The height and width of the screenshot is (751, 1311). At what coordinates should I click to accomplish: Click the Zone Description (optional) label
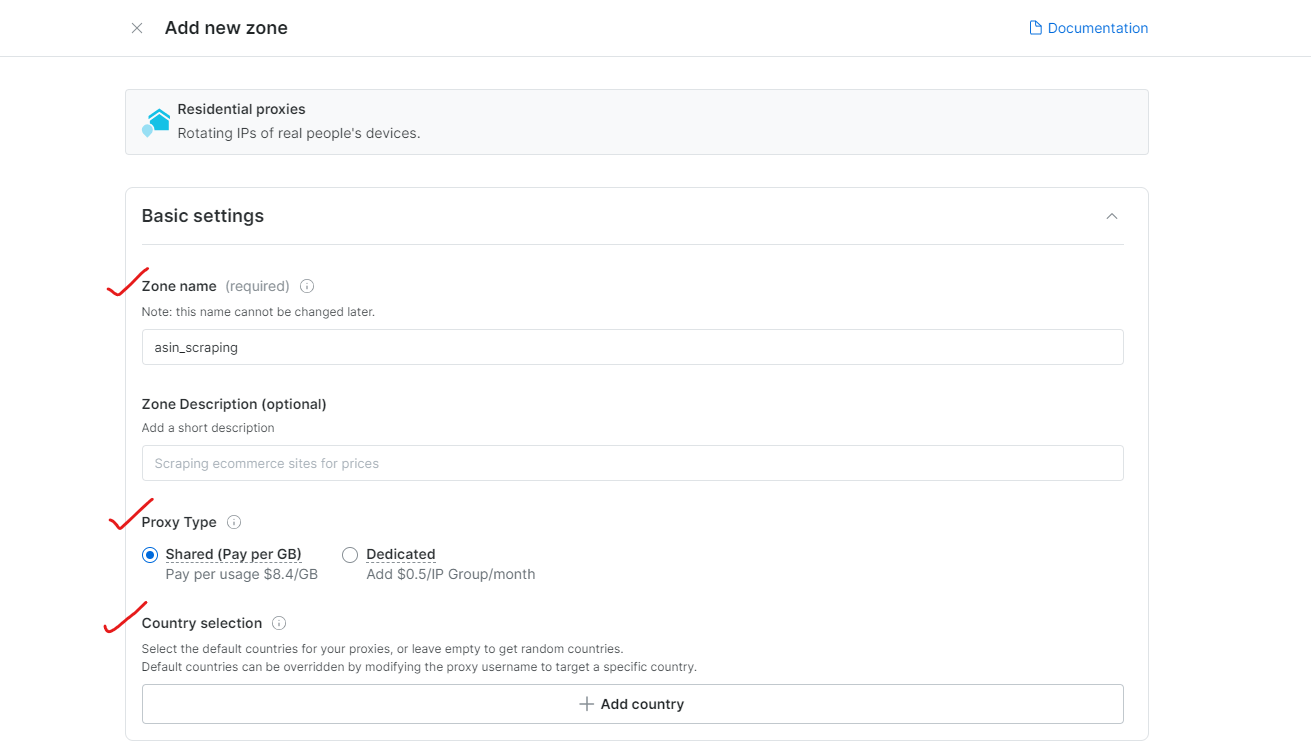click(234, 404)
